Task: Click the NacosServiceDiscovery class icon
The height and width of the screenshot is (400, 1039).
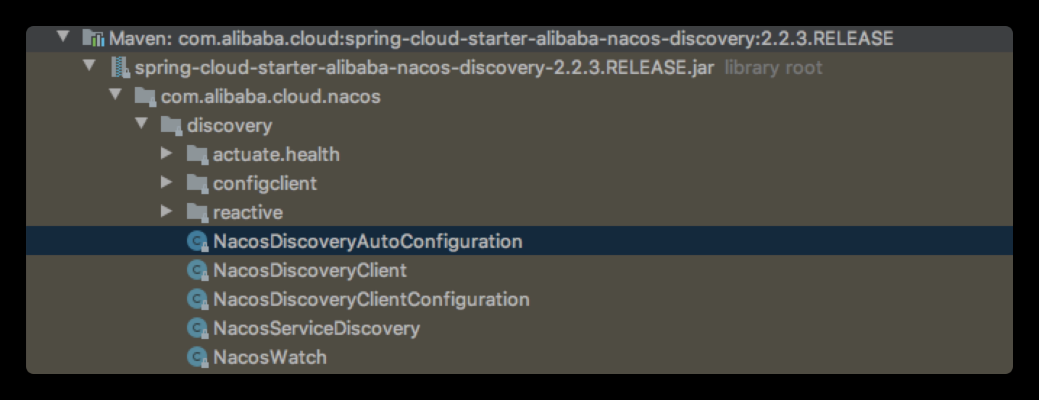Action: coord(197,328)
